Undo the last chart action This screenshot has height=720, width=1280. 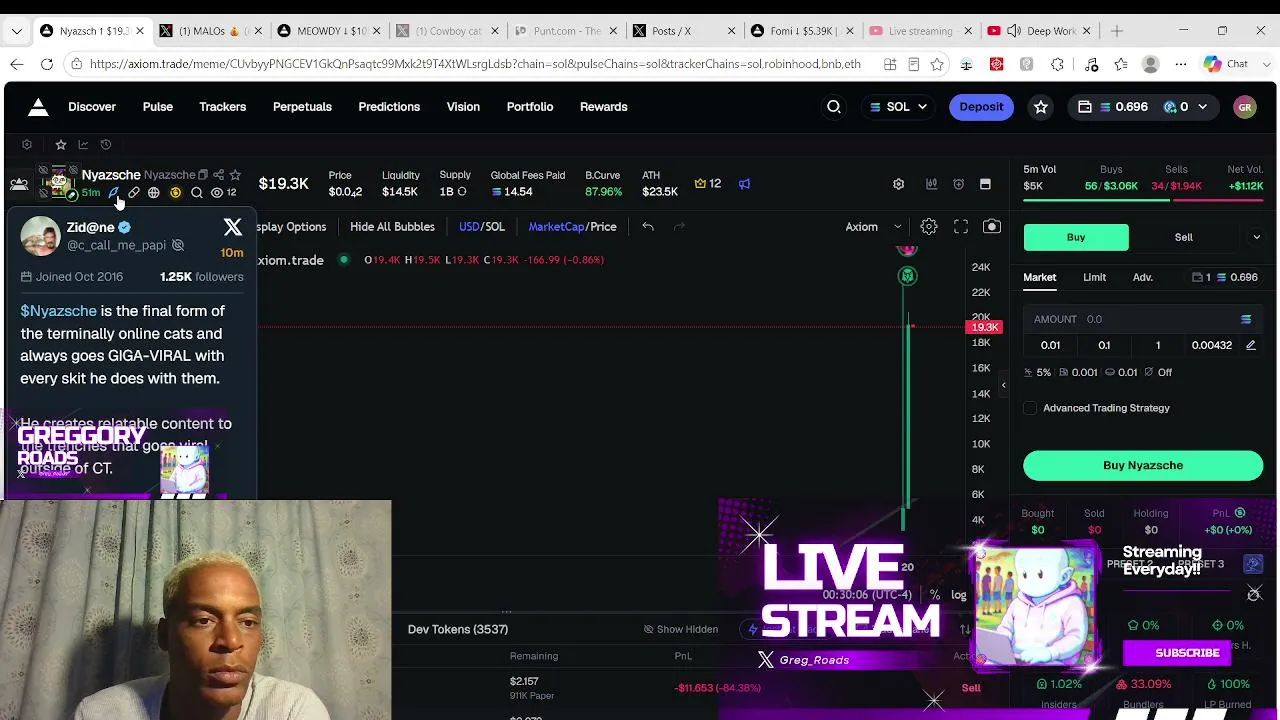[x=648, y=227]
